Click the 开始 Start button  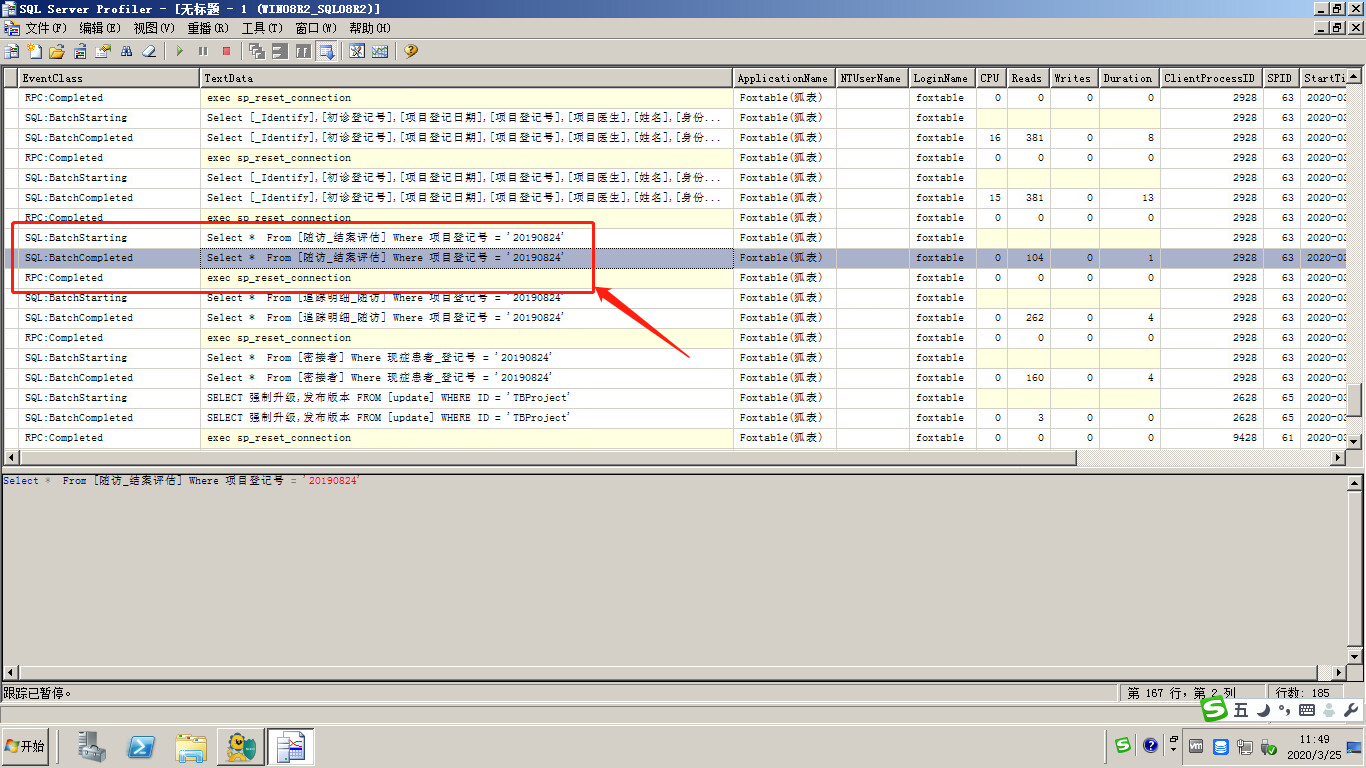[x=26, y=746]
